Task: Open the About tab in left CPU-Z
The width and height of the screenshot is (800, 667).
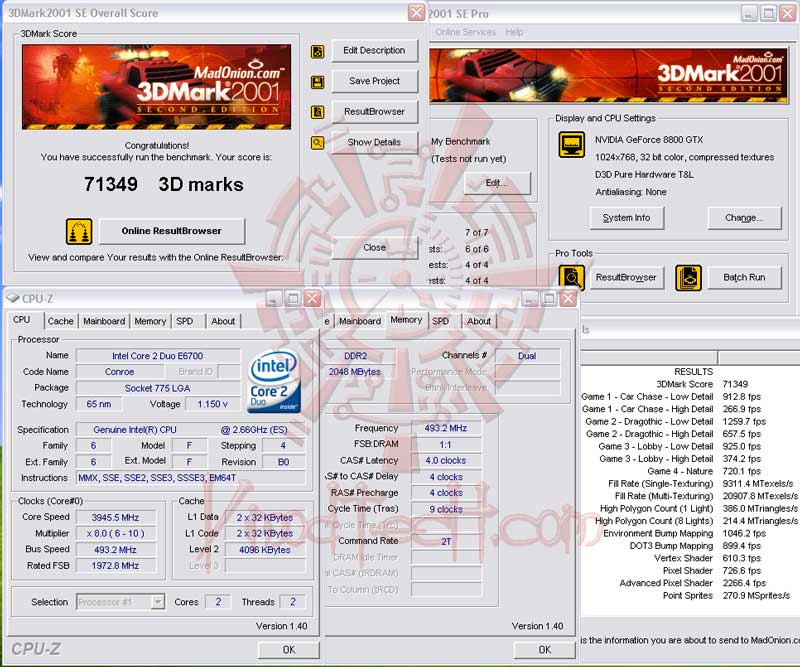Action: (x=223, y=322)
